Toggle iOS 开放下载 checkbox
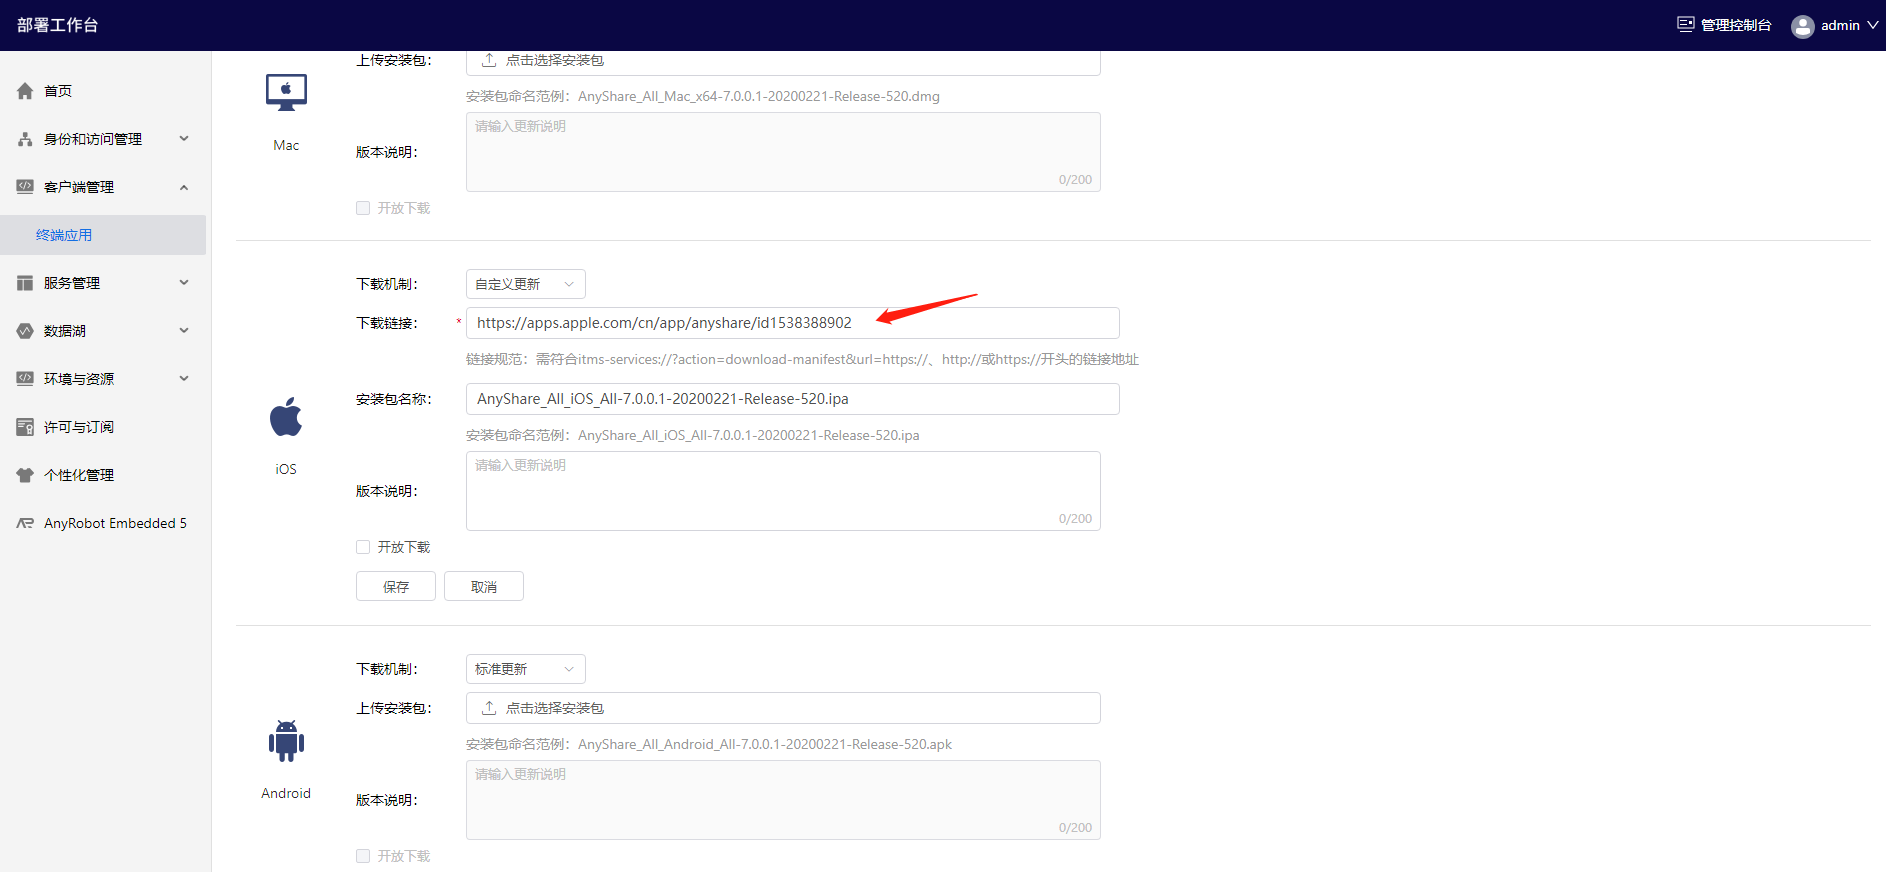 pyautogui.click(x=363, y=547)
